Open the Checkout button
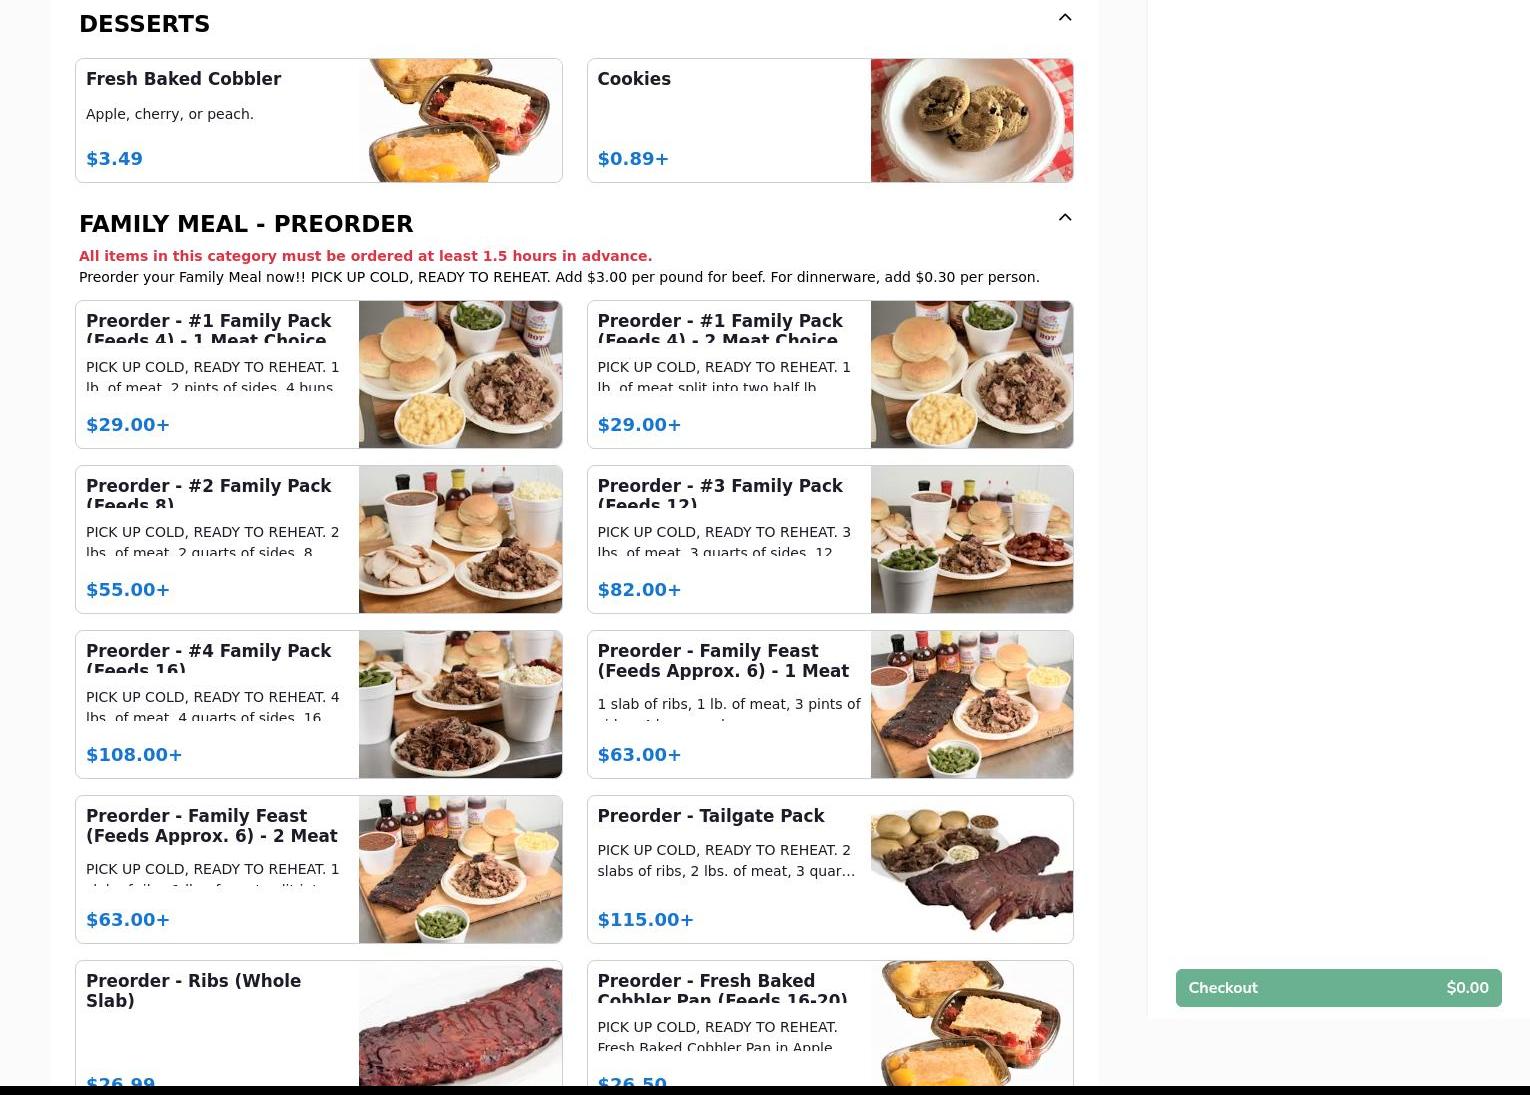 click(x=1338, y=988)
